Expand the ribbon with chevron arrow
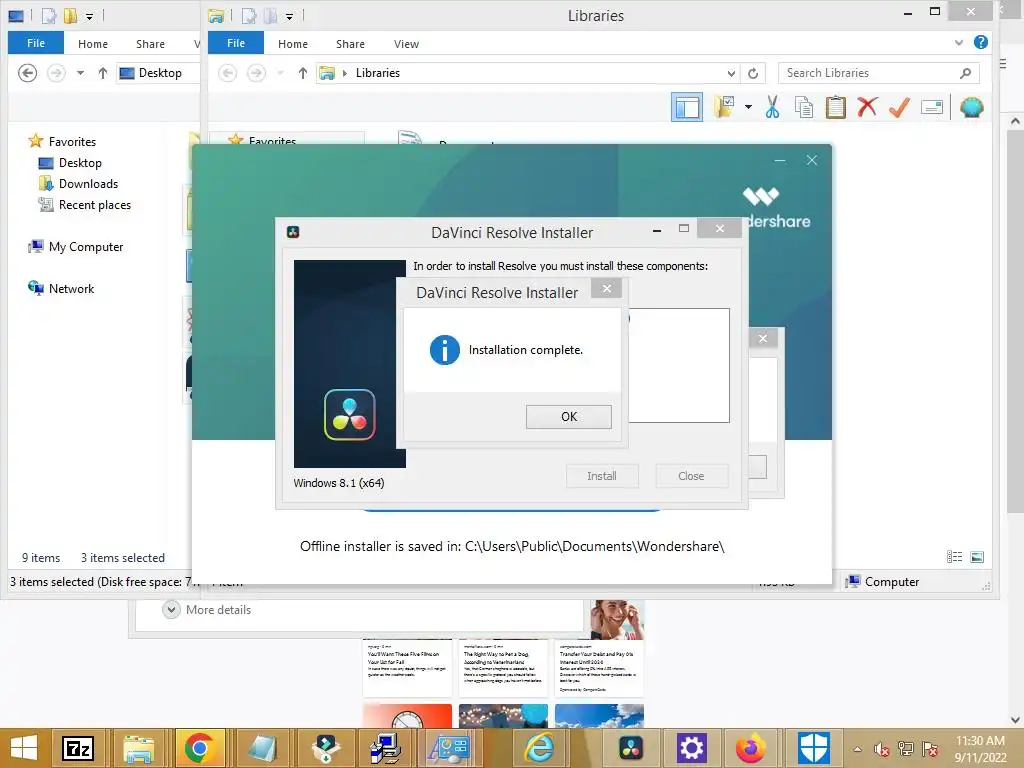1024x768 pixels. pos(959,43)
